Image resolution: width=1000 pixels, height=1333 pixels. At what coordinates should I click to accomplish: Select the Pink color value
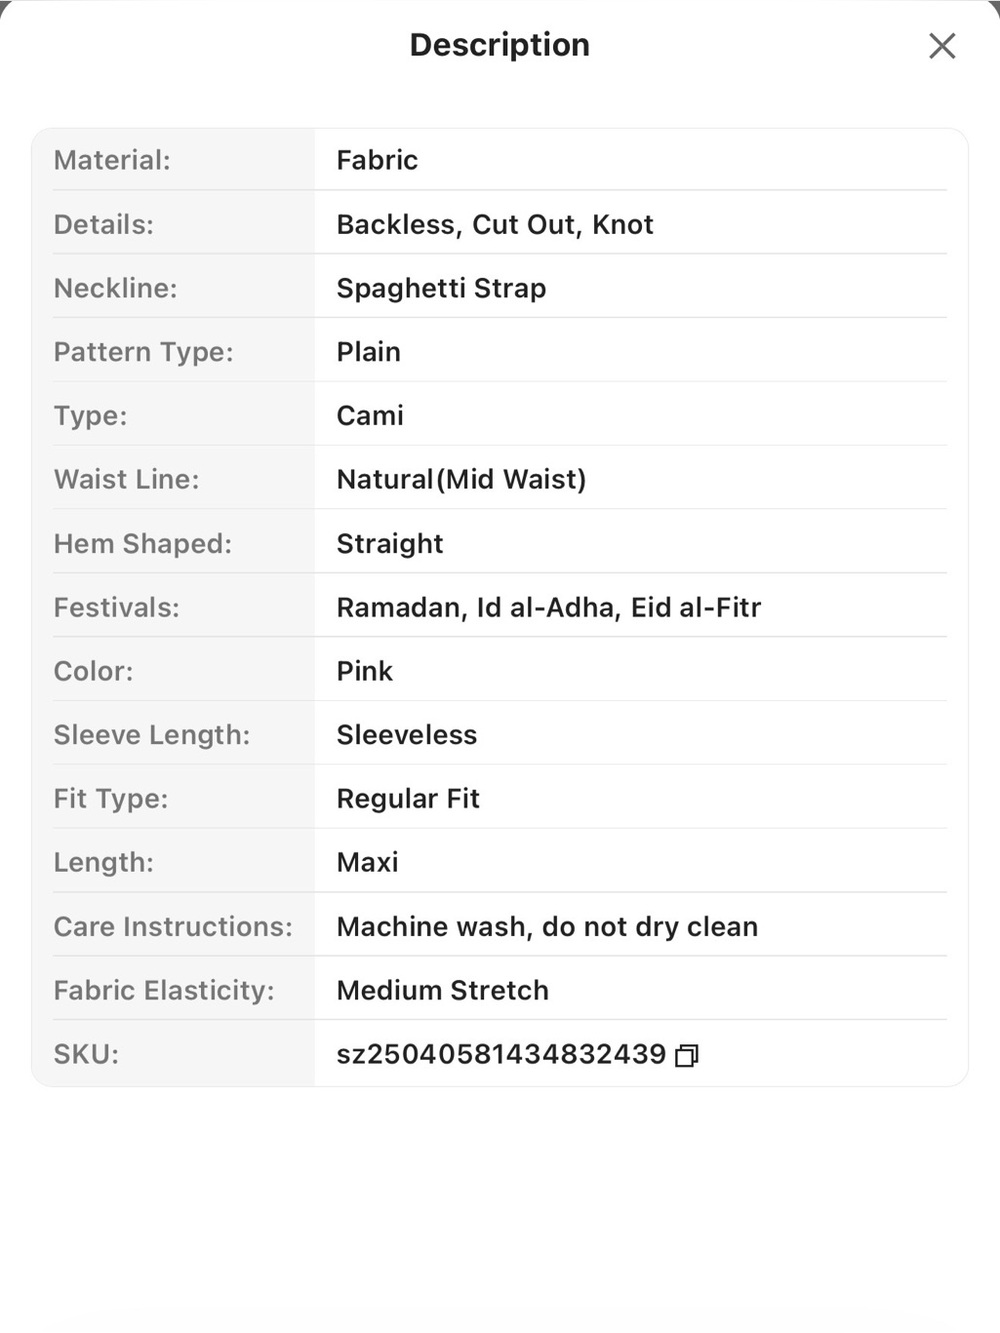pos(364,671)
